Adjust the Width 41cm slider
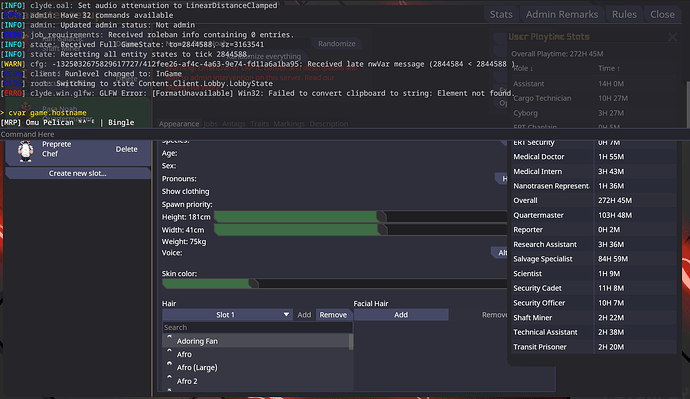Viewport: 690px width, 399px height. coord(361,230)
